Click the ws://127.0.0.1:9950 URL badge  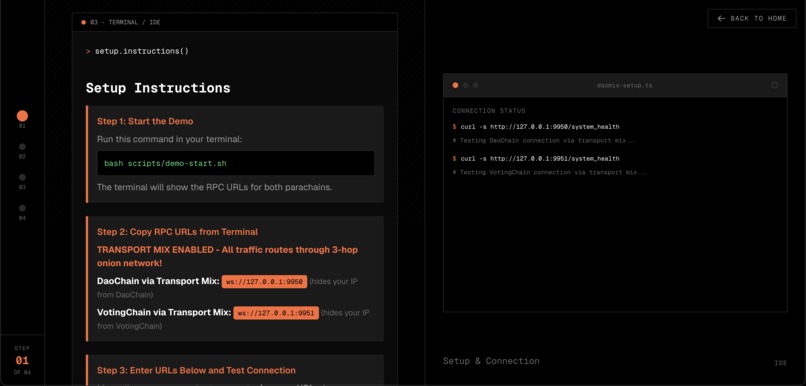(264, 282)
